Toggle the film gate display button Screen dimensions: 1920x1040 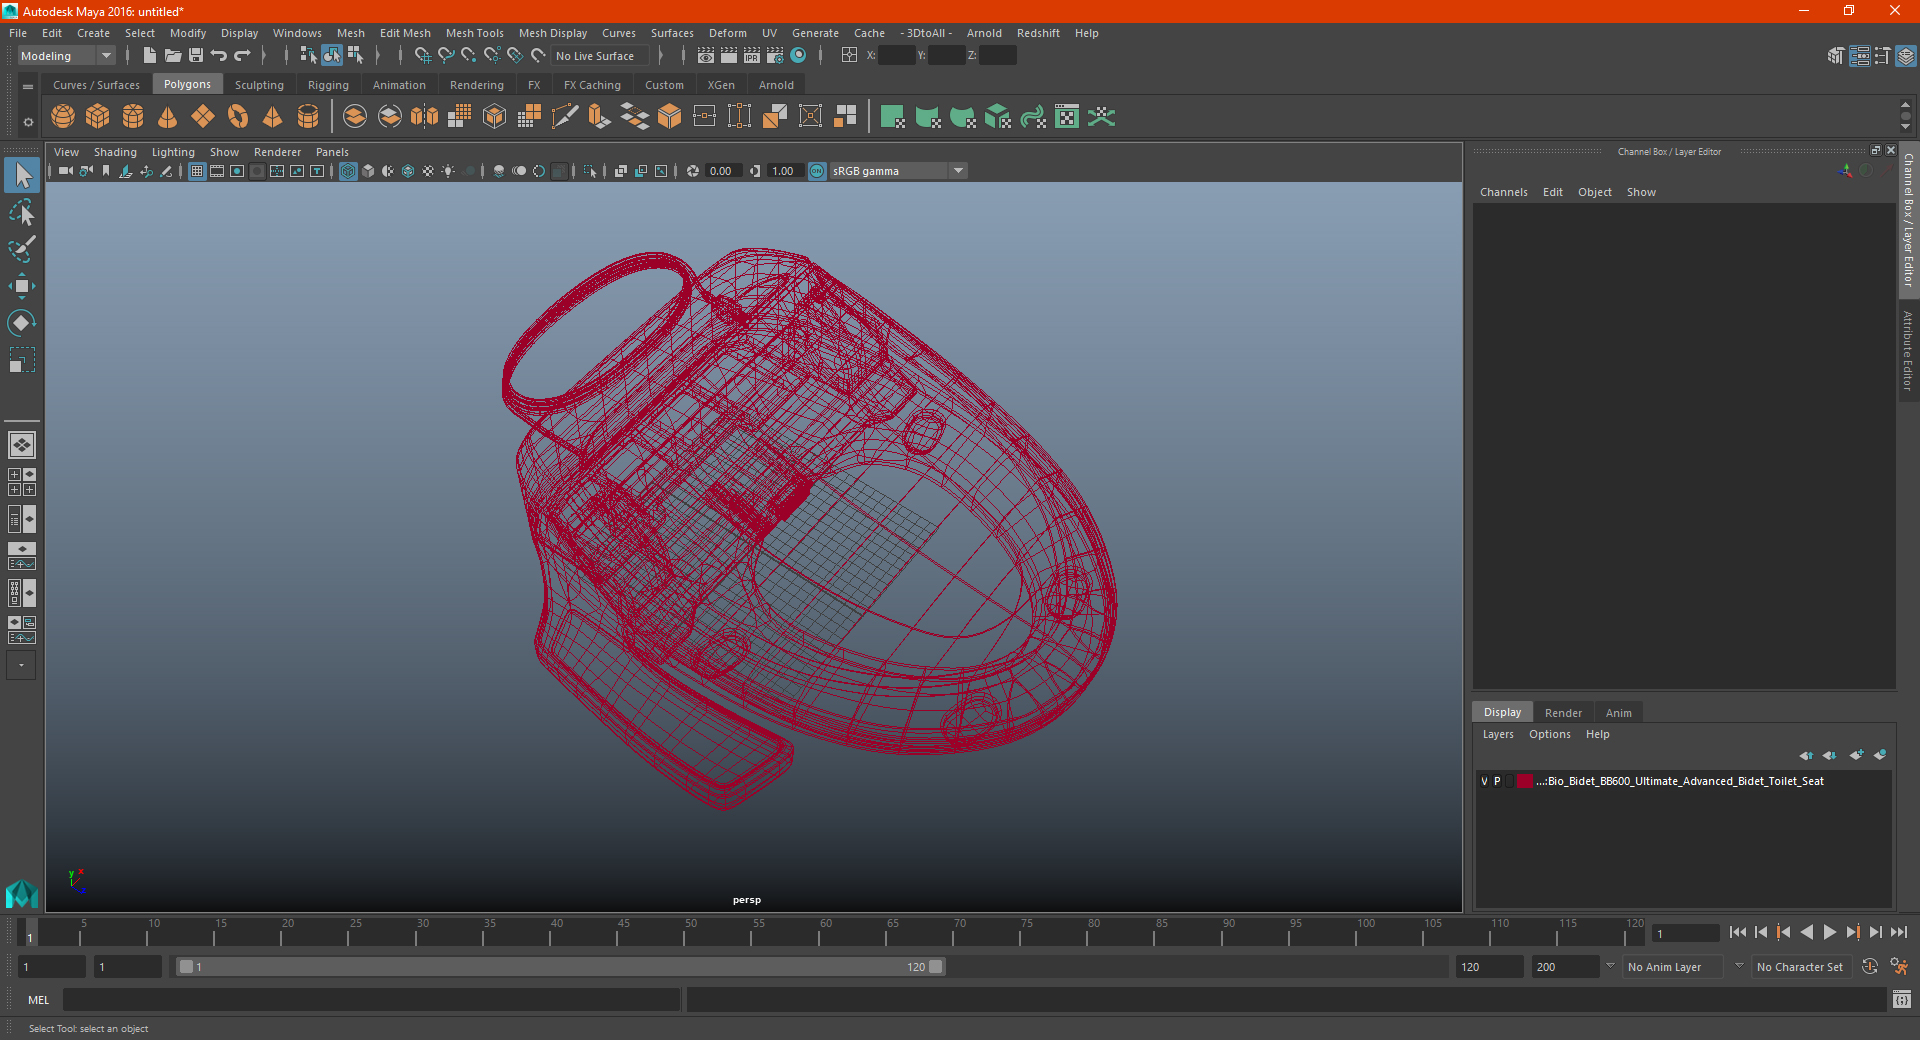(x=217, y=171)
